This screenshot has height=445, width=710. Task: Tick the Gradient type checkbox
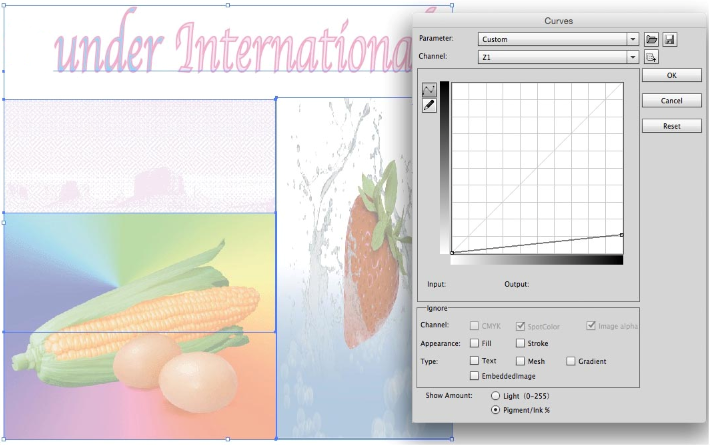point(571,360)
